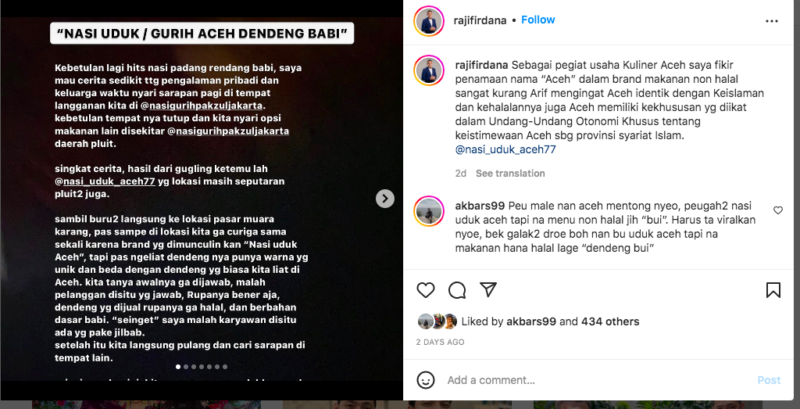The height and width of the screenshot is (409, 800).
Task: Like the post with the heart icon
Action: click(x=426, y=290)
